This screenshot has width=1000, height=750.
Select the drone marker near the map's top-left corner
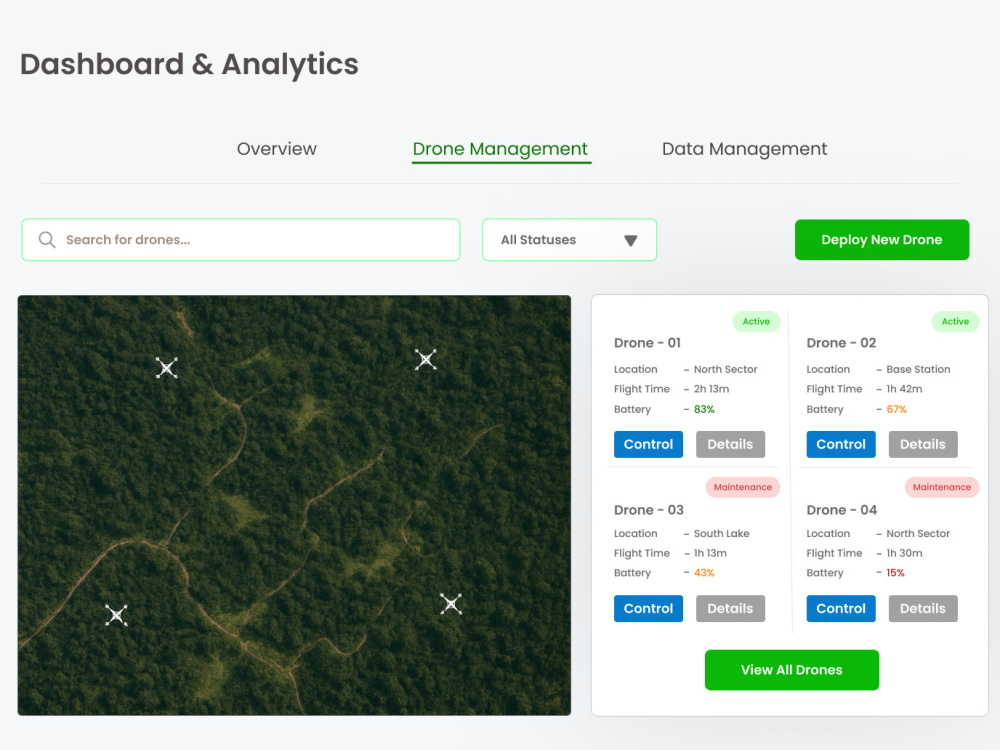pyautogui.click(x=166, y=367)
